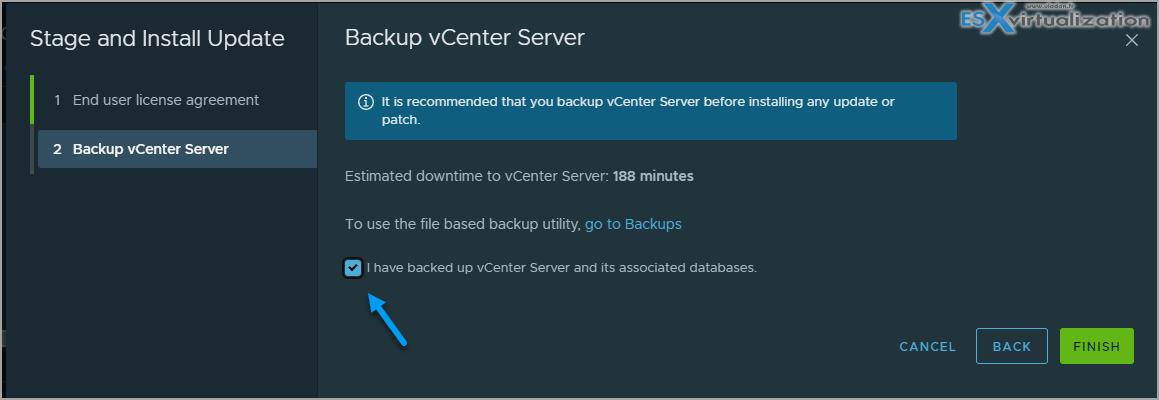Click the info icon in the banner
The width and height of the screenshot is (1159, 400).
(365, 101)
